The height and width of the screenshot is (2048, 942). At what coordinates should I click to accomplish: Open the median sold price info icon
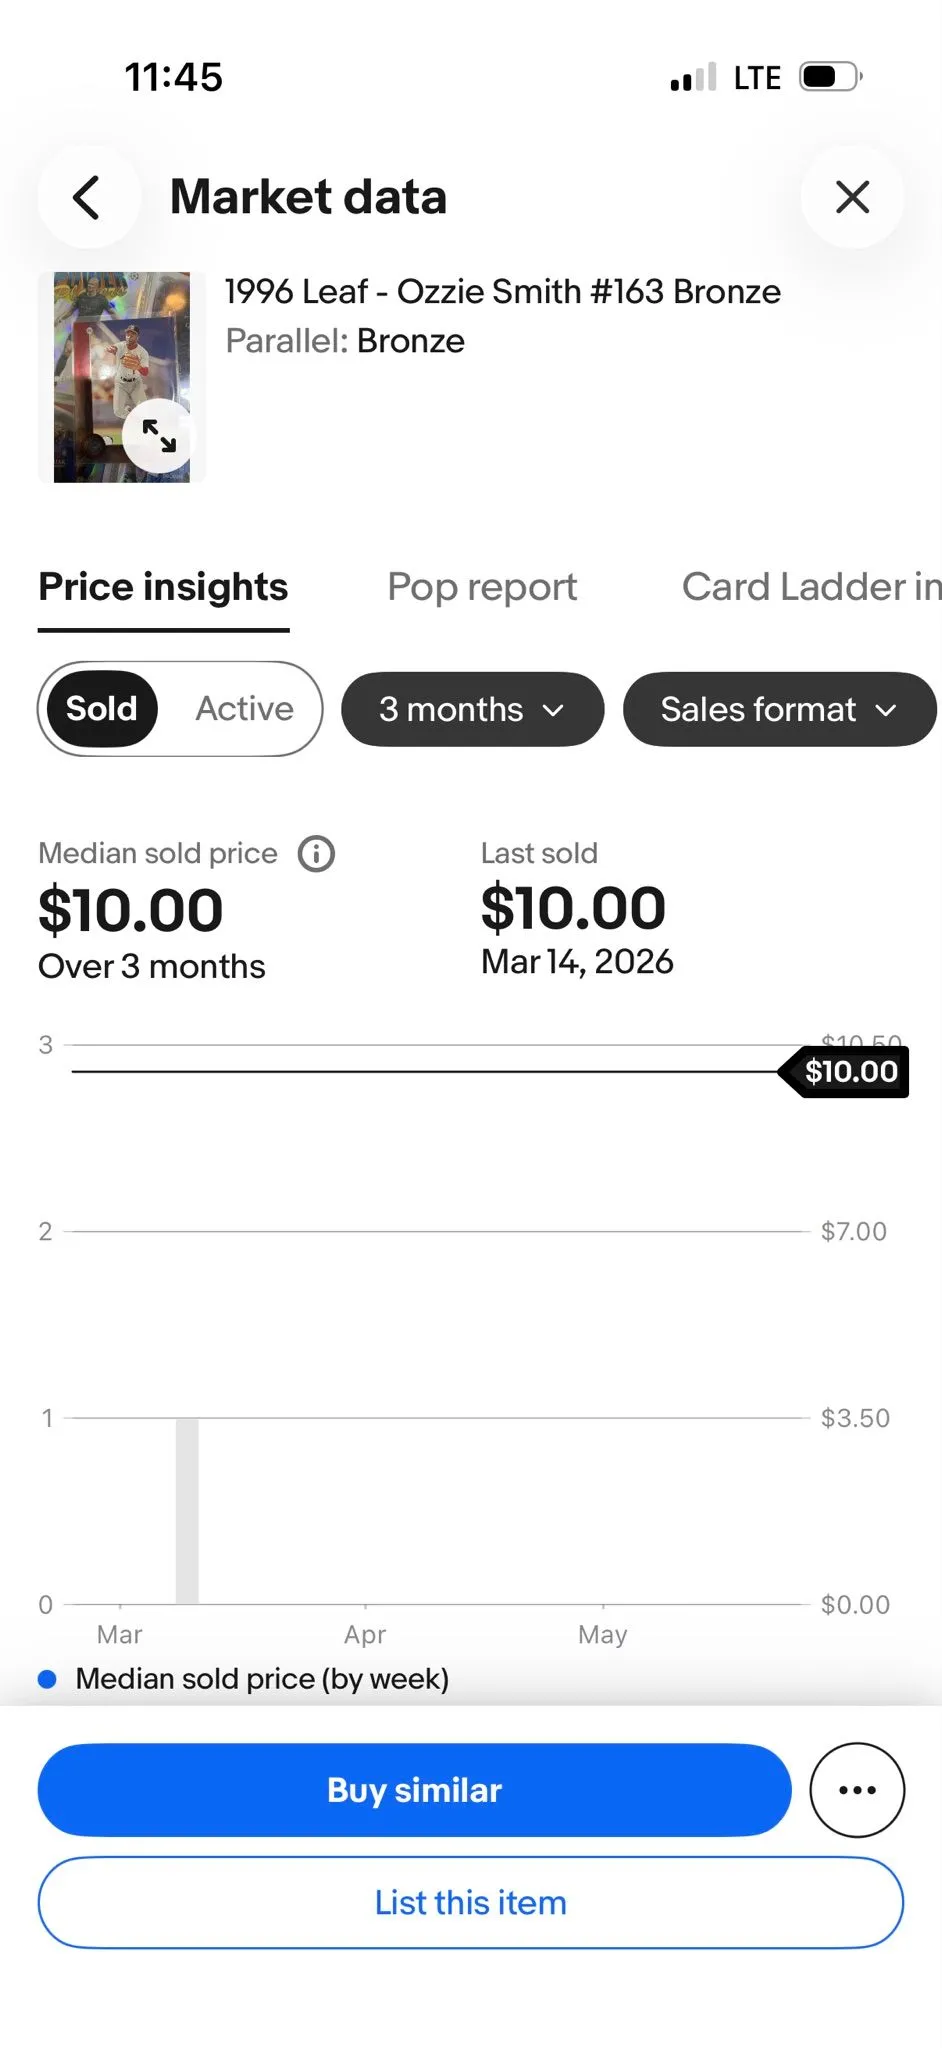coord(317,854)
